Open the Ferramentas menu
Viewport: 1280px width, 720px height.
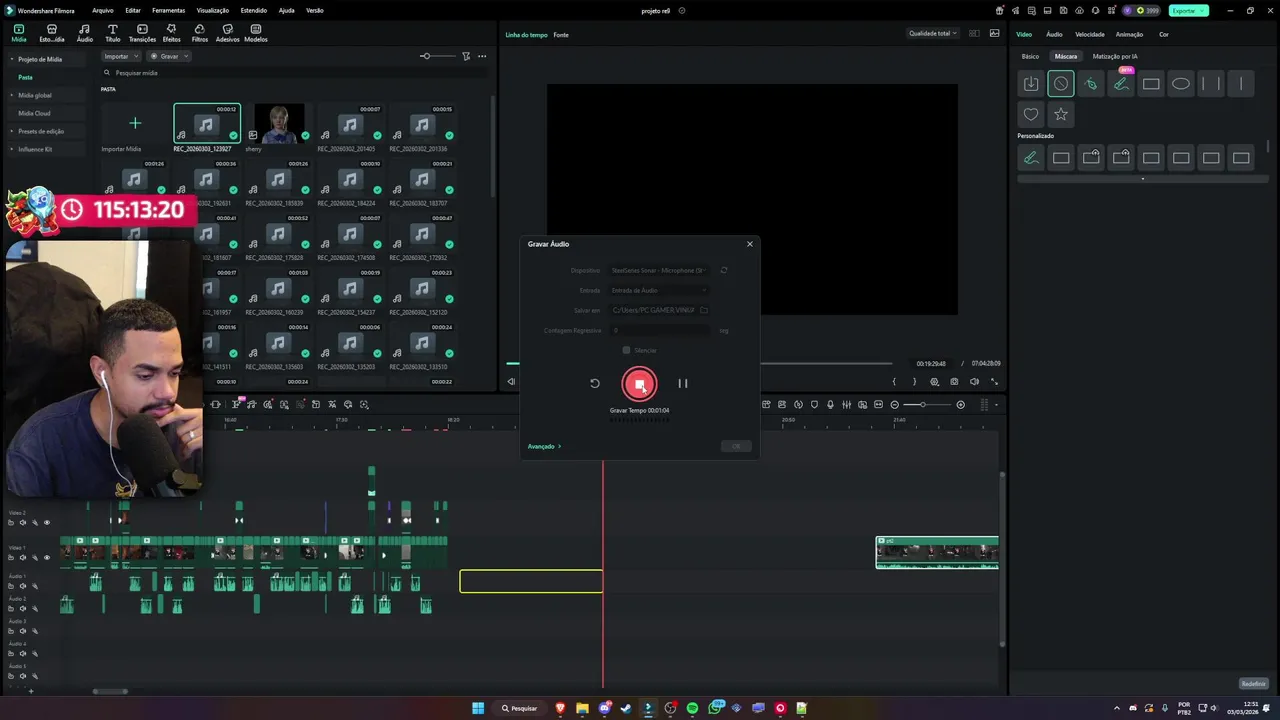tap(168, 10)
